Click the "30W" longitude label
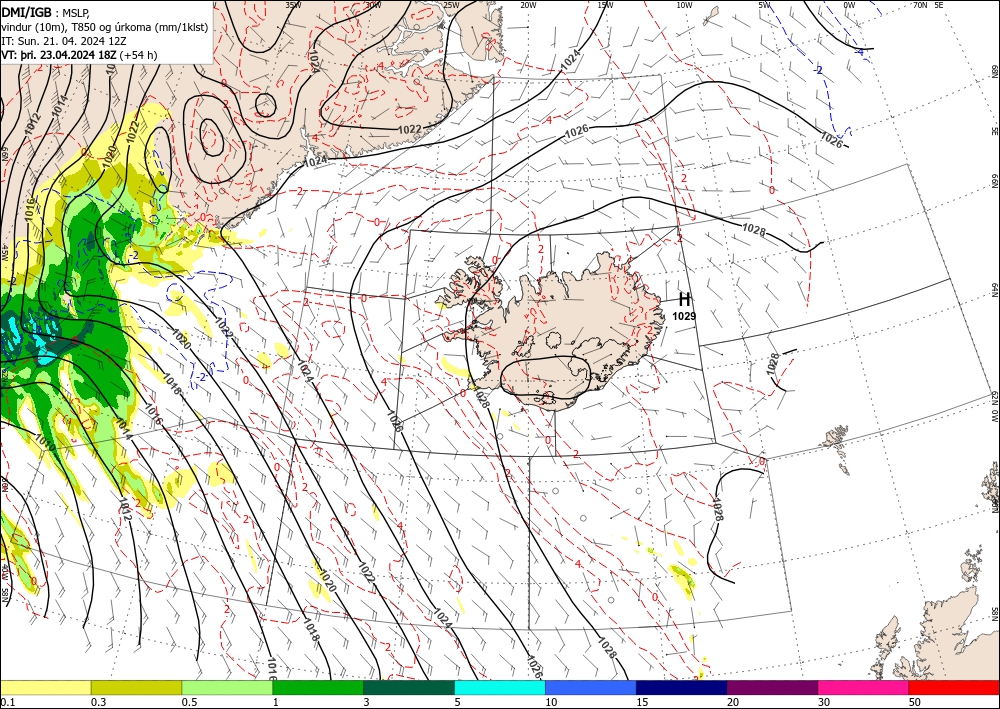Screen dimensions: 1000x709 click(x=373, y=5)
